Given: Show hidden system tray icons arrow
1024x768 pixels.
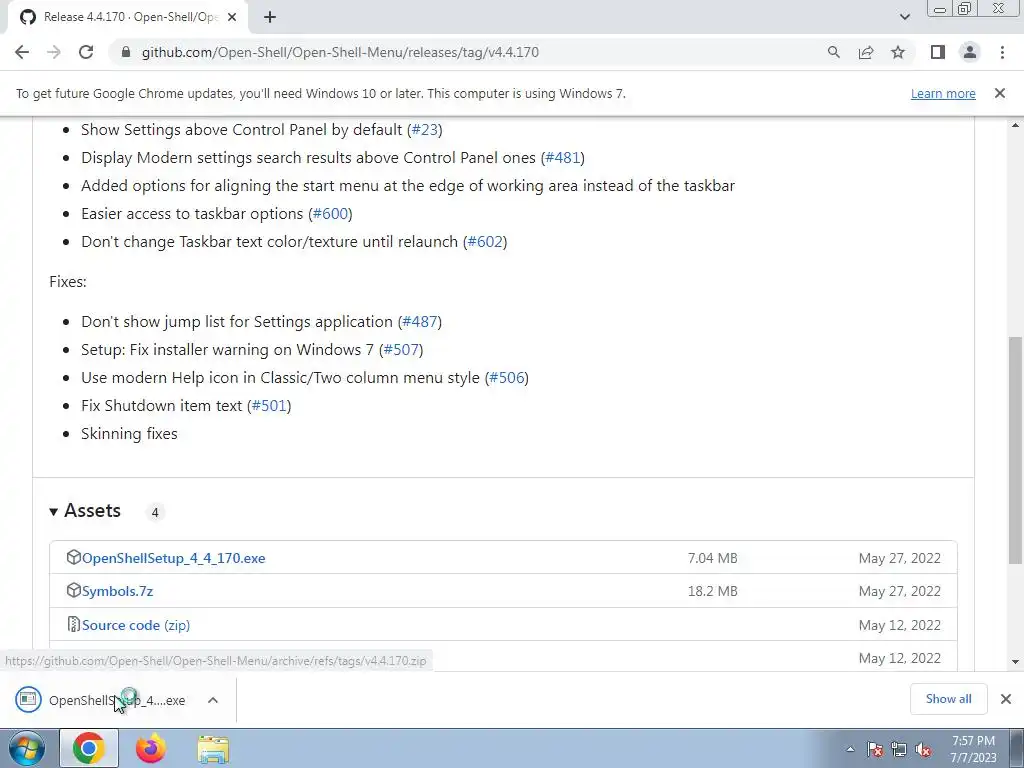Looking at the screenshot, I should click(850, 750).
